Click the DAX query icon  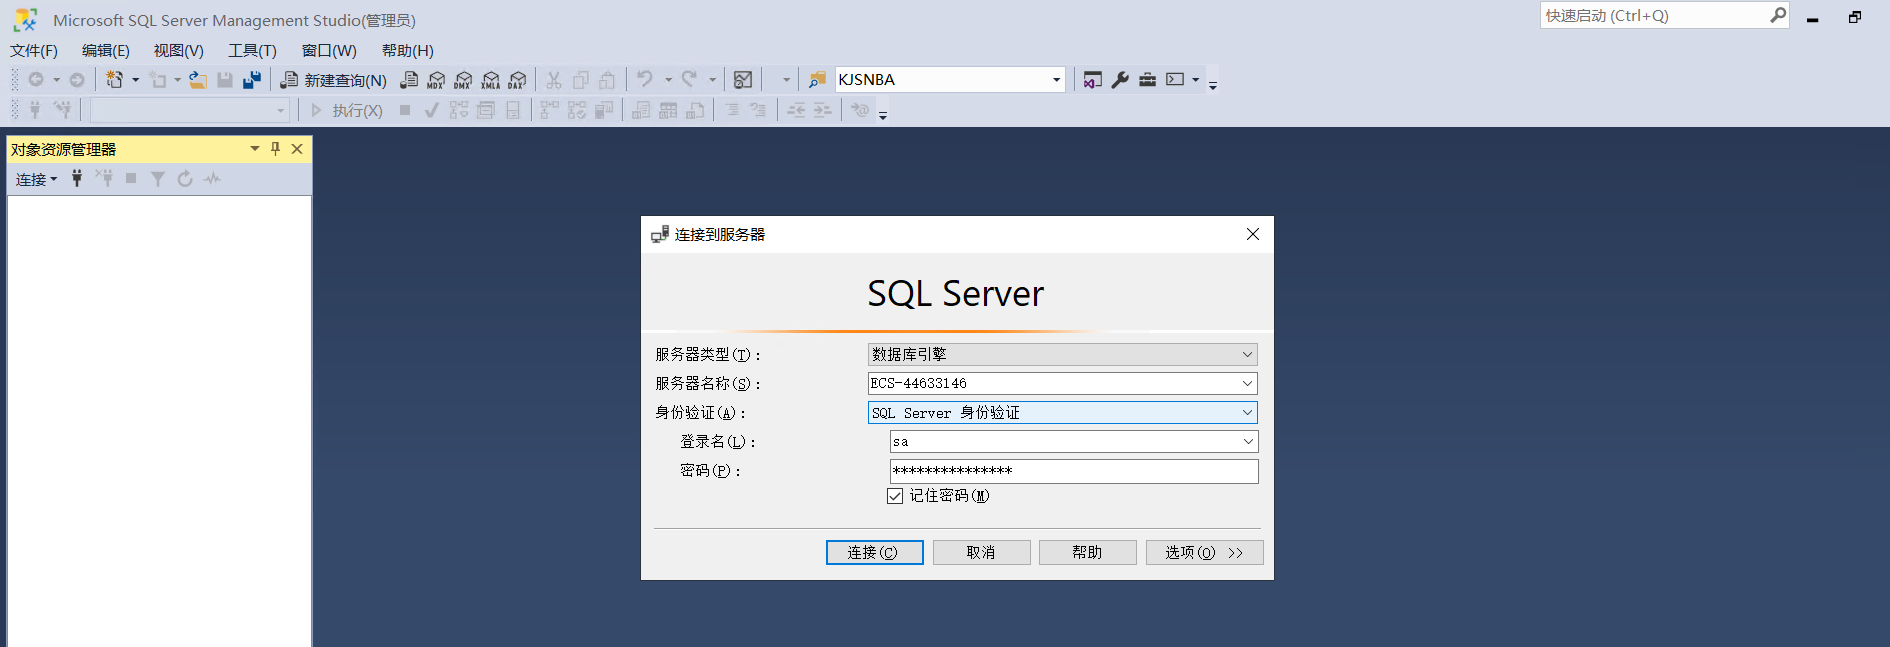coord(517,80)
